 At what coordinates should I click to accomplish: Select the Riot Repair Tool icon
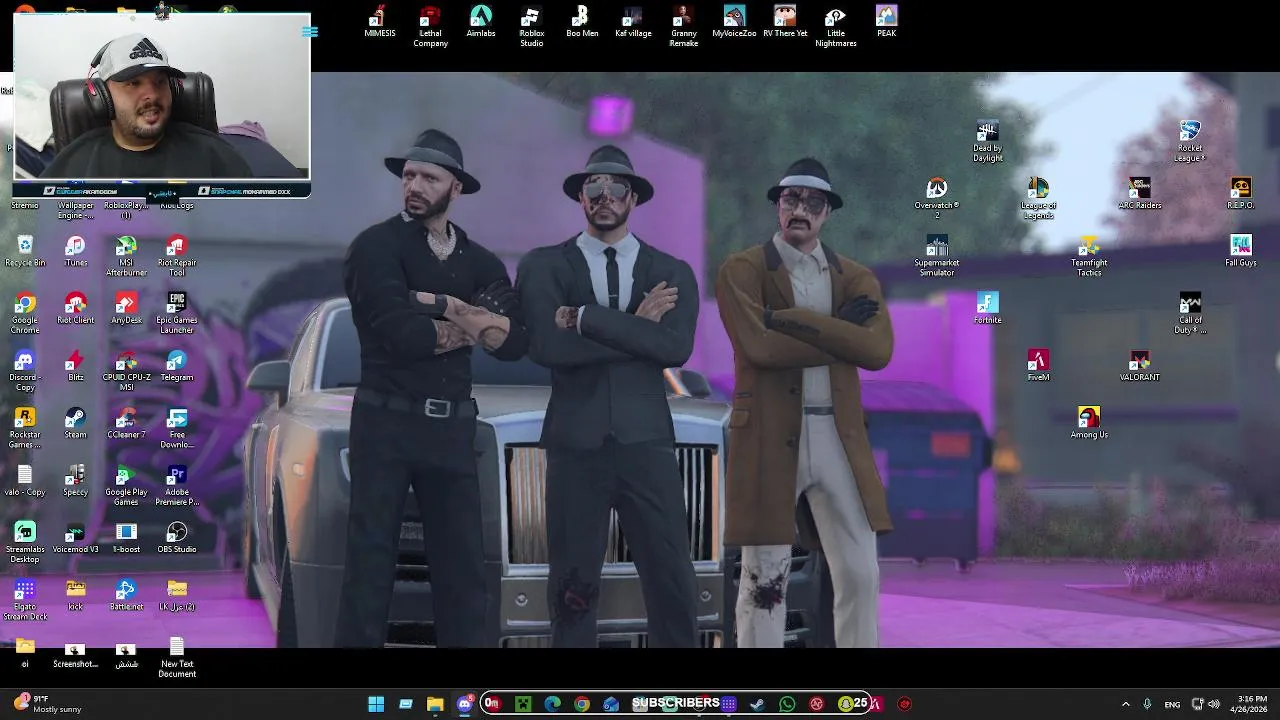coord(177,256)
